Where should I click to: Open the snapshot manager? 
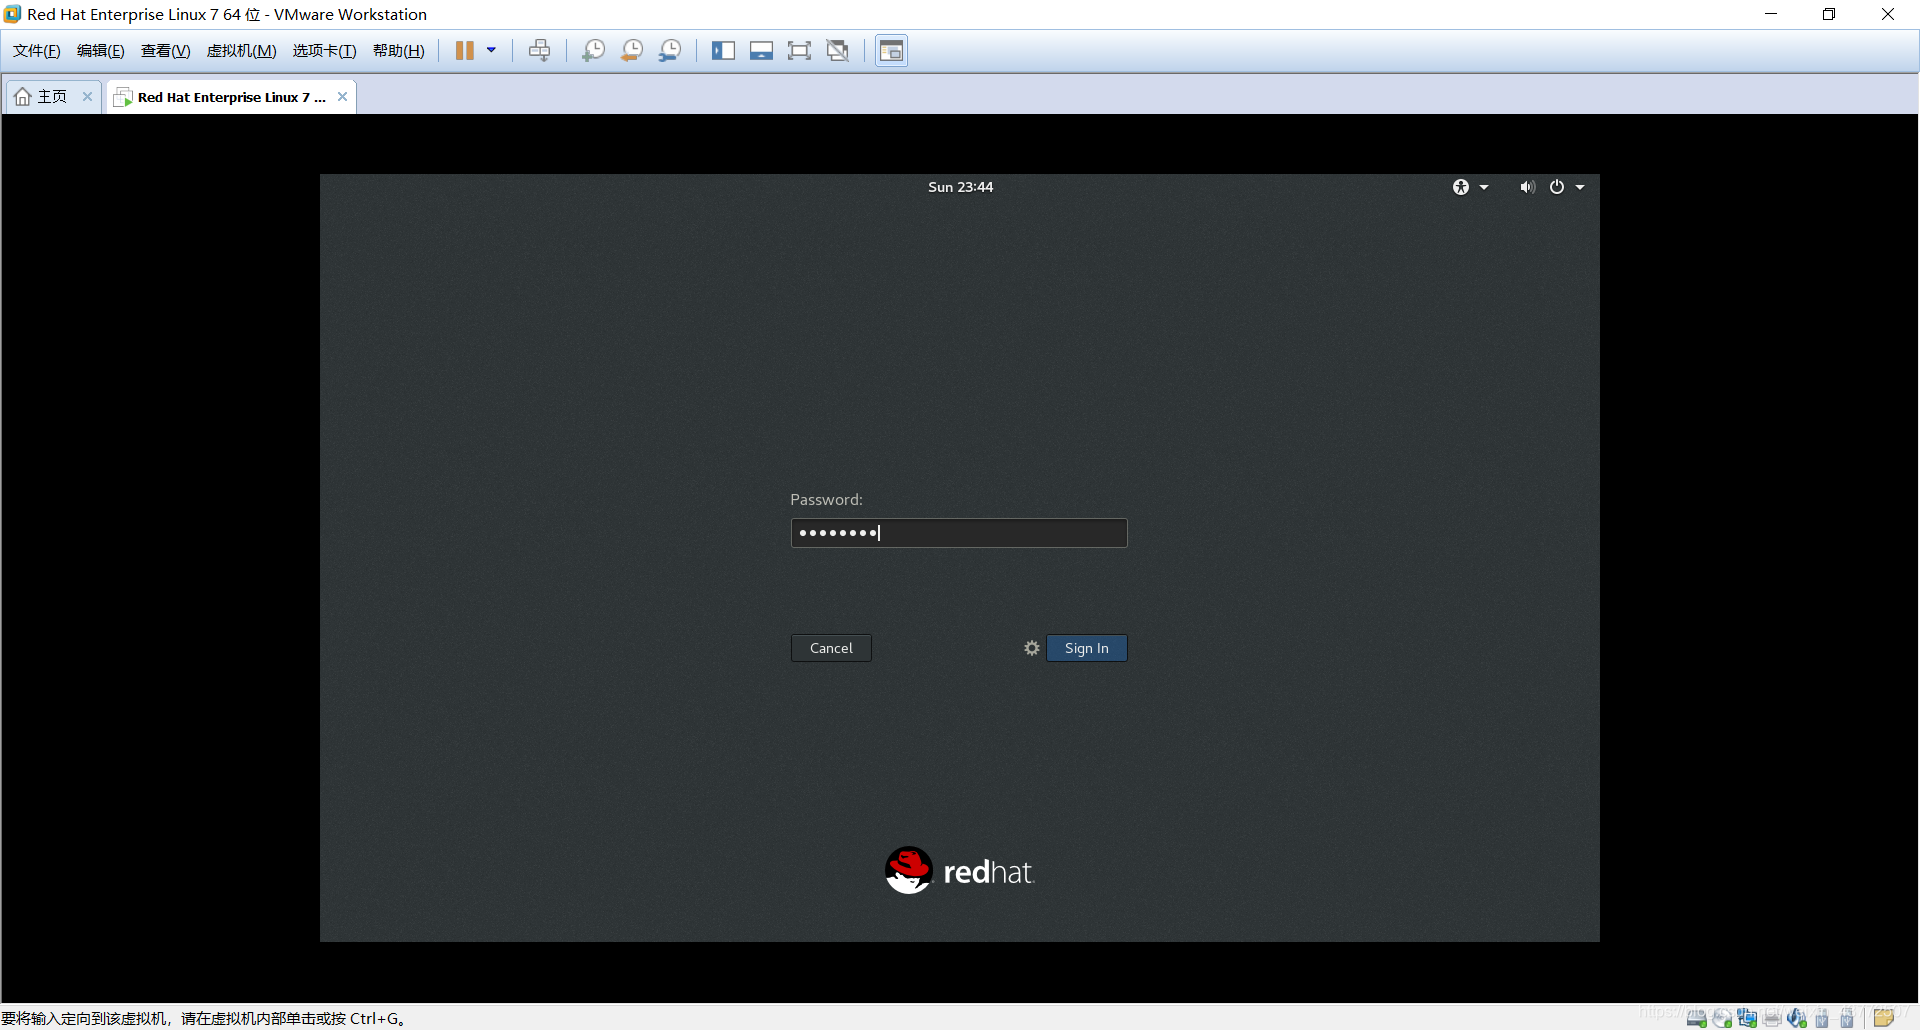click(x=670, y=50)
